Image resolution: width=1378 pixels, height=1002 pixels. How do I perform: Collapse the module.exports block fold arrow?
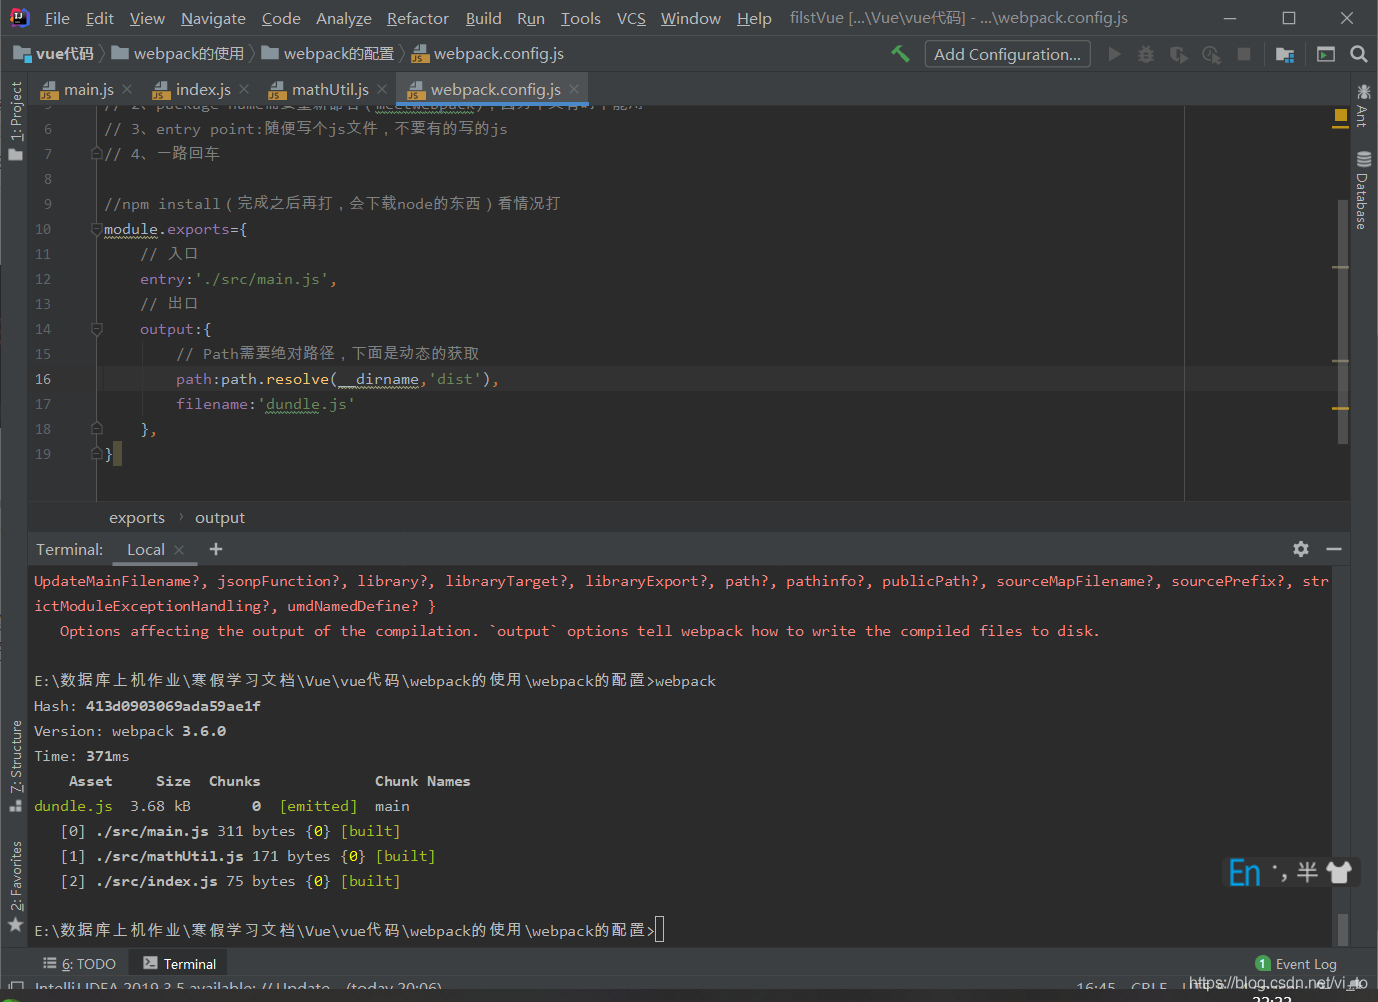(x=96, y=228)
